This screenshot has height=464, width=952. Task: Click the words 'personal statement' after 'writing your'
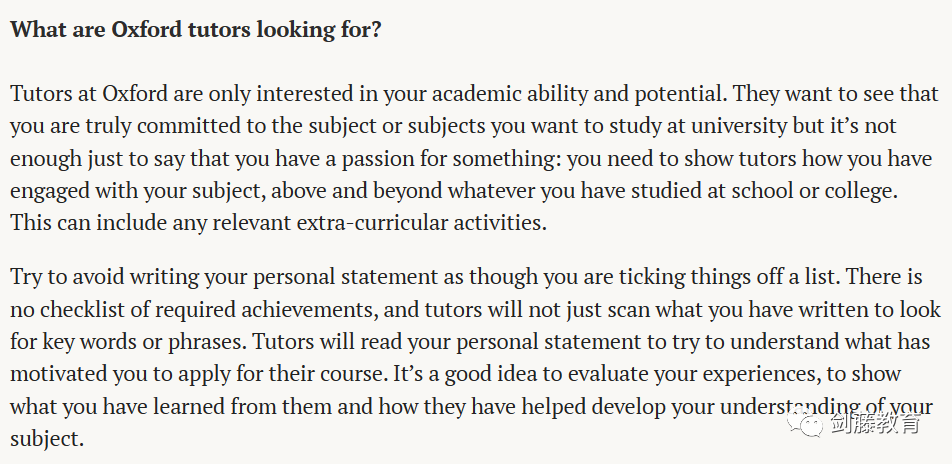pos(344,278)
